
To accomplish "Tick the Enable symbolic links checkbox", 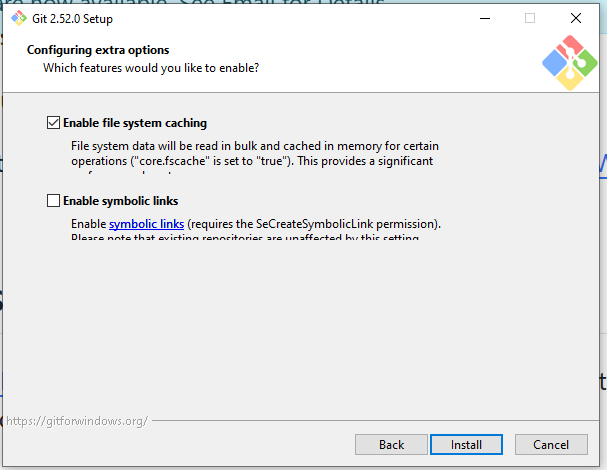I will (53, 201).
